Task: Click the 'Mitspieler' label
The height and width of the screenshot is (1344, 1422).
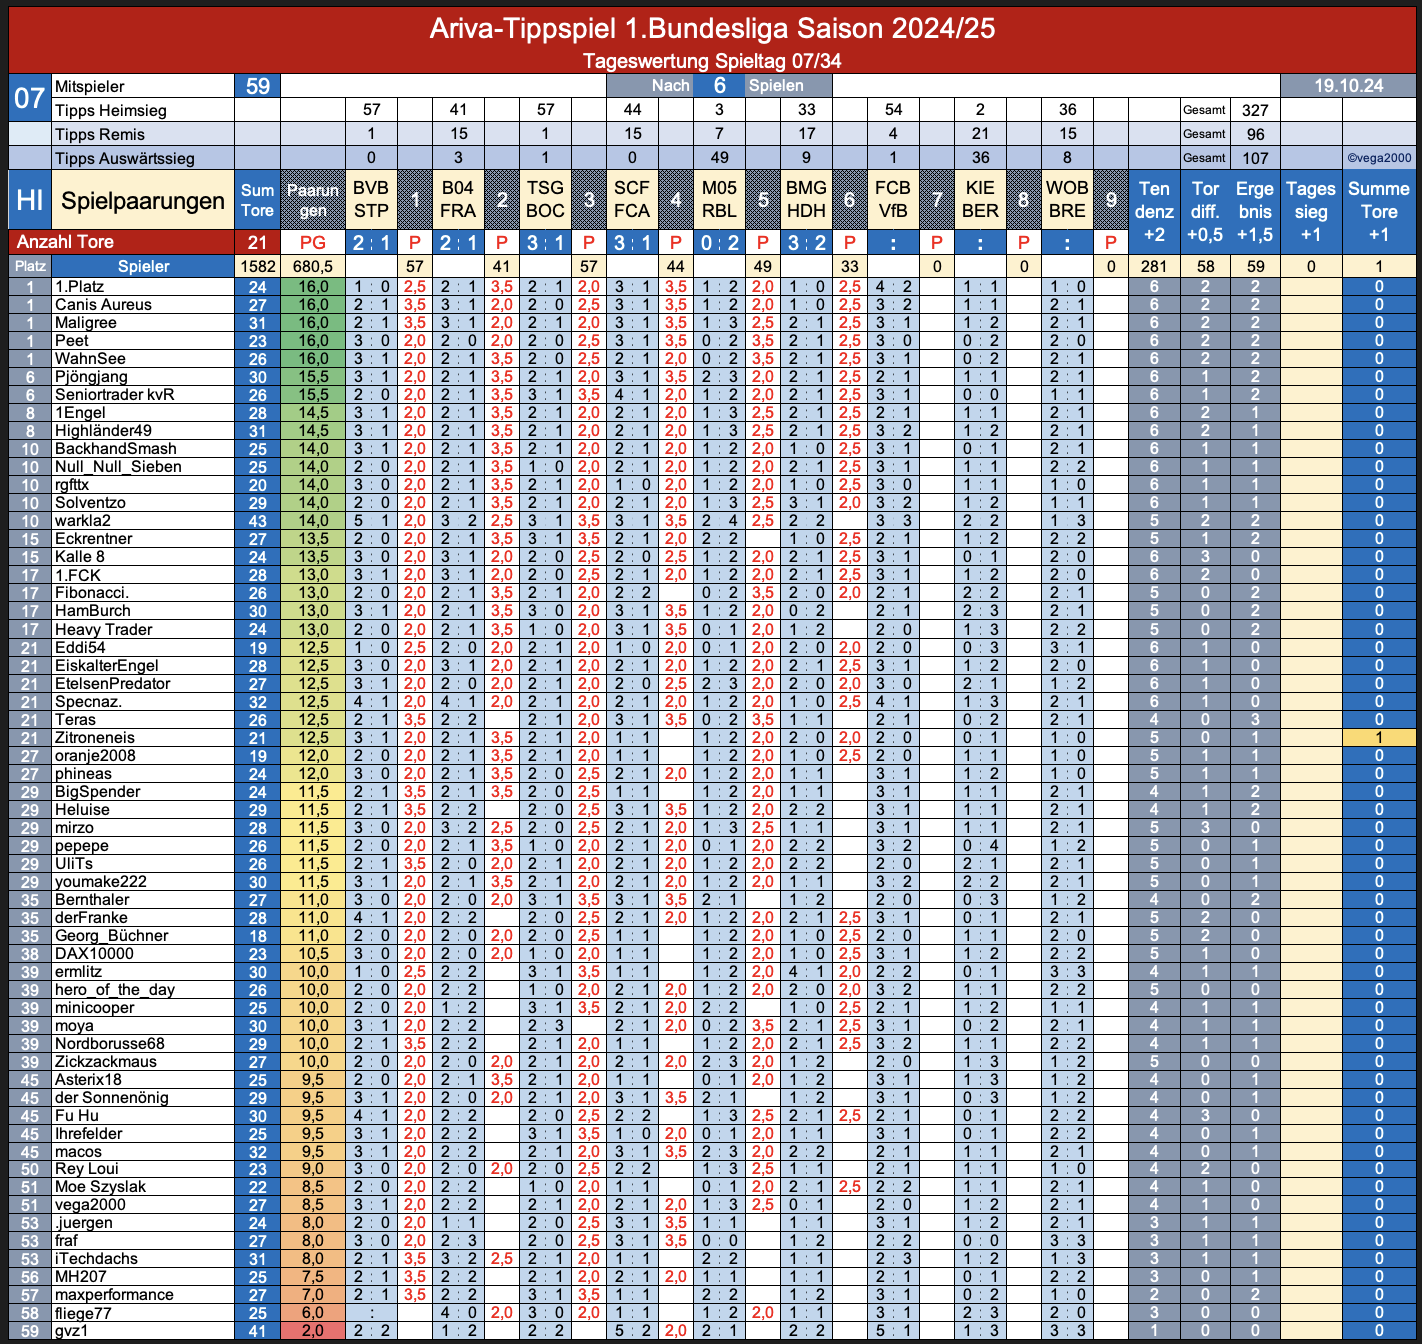Action: (90, 87)
